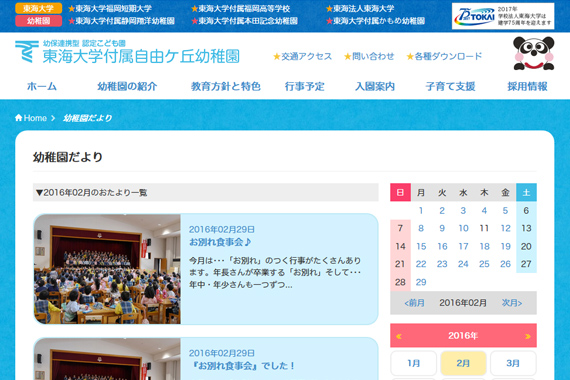Click the kindergarten wave logo beside title
Screen dimensions: 570x380
[x=27, y=51]
